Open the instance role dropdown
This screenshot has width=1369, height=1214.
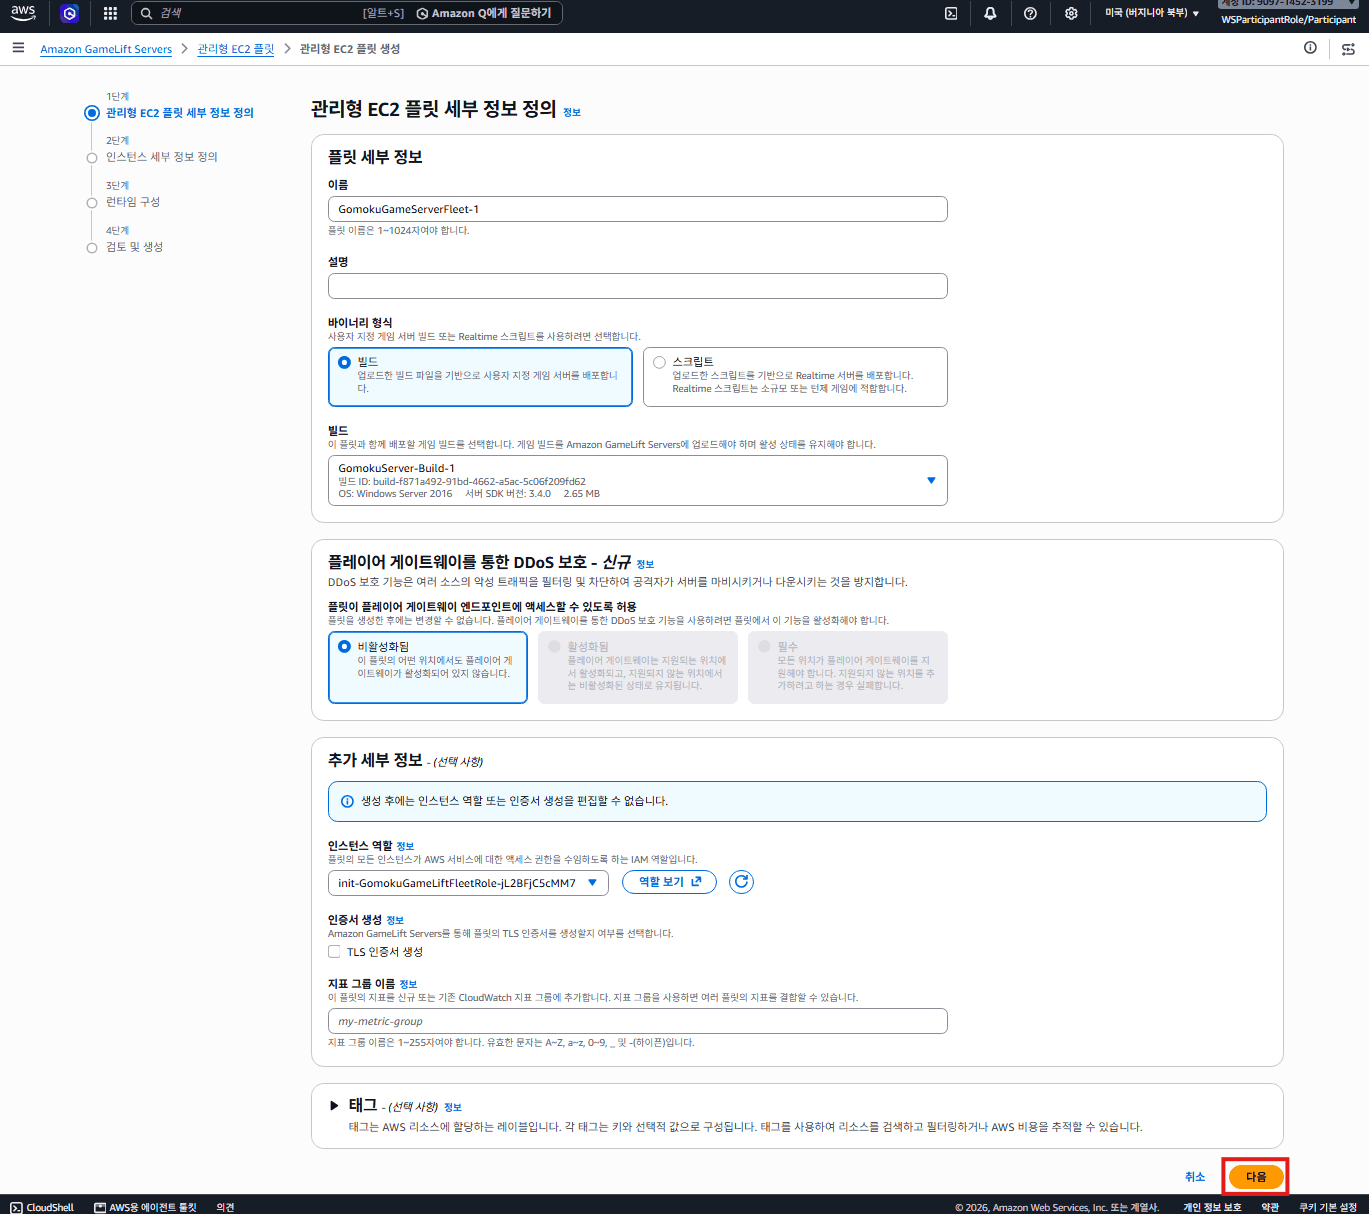468,883
